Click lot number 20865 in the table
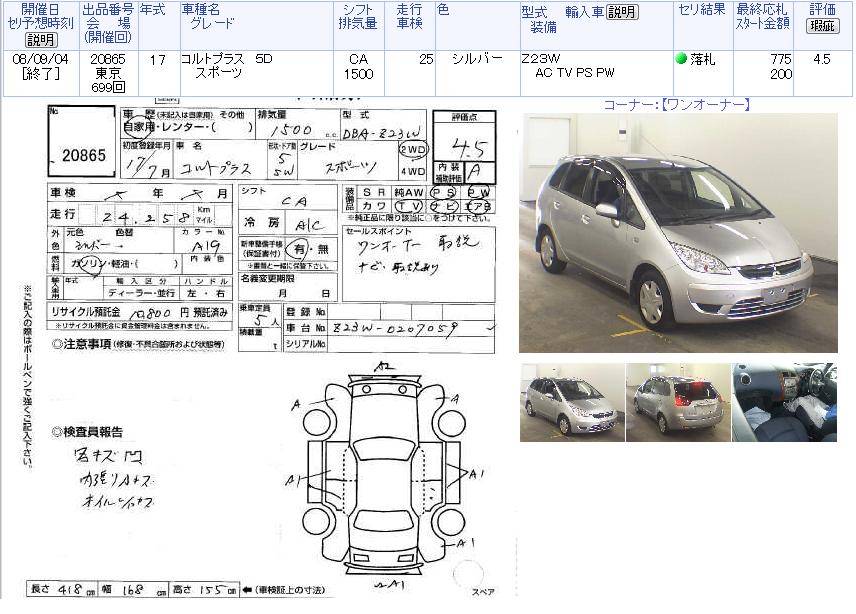This screenshot has height=614, width=856. point(108,59)
